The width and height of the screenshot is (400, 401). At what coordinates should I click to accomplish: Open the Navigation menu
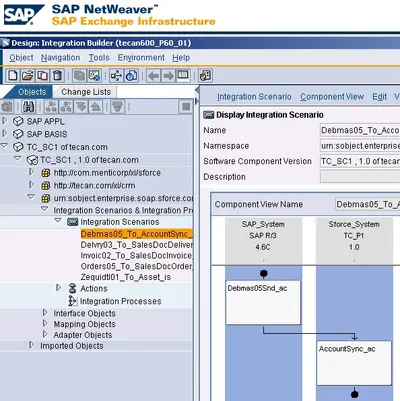tap(60, 58)
